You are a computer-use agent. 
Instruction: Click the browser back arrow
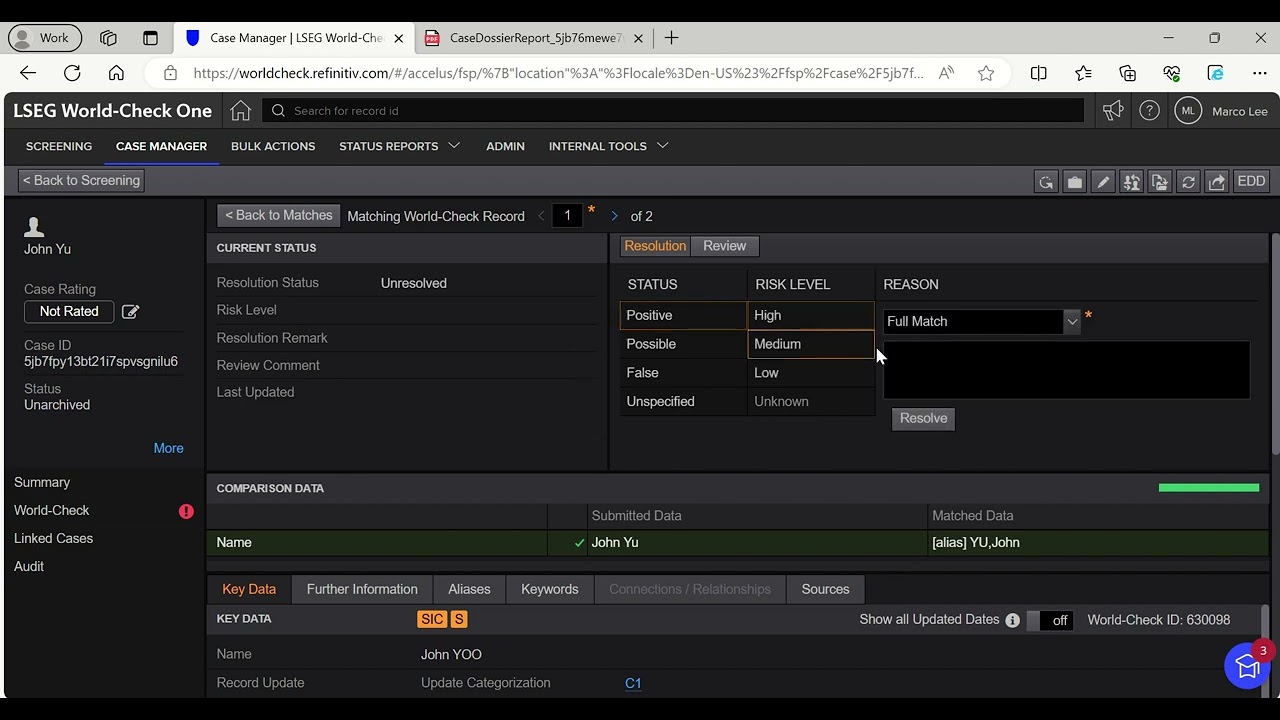pos(28,73)
